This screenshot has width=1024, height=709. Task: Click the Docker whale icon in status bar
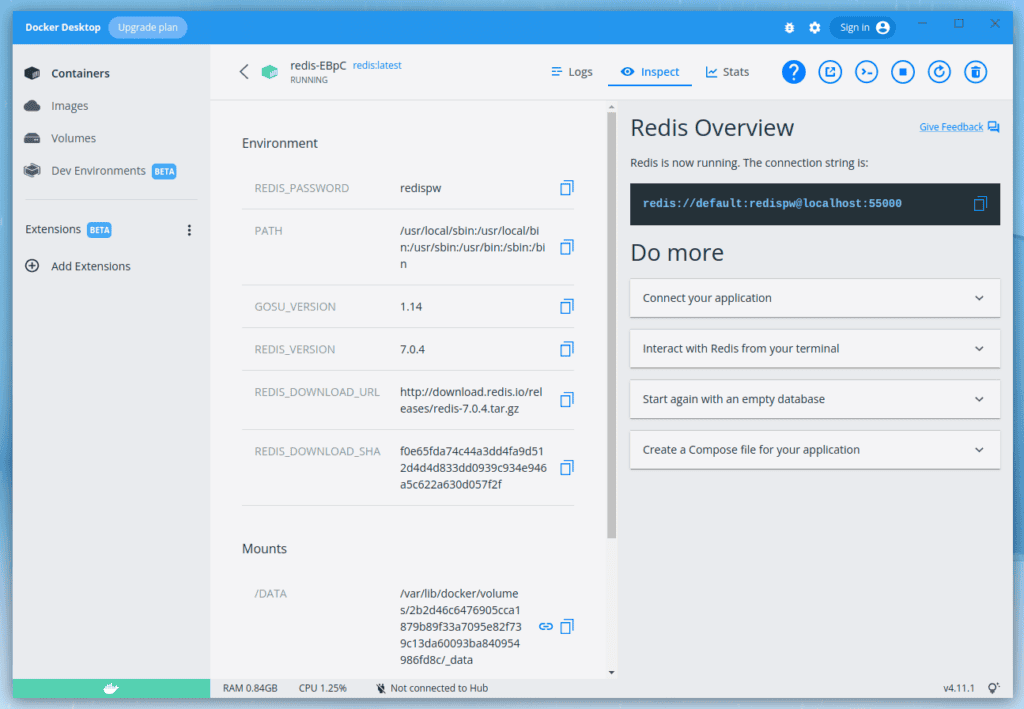(x=111, y=688)
